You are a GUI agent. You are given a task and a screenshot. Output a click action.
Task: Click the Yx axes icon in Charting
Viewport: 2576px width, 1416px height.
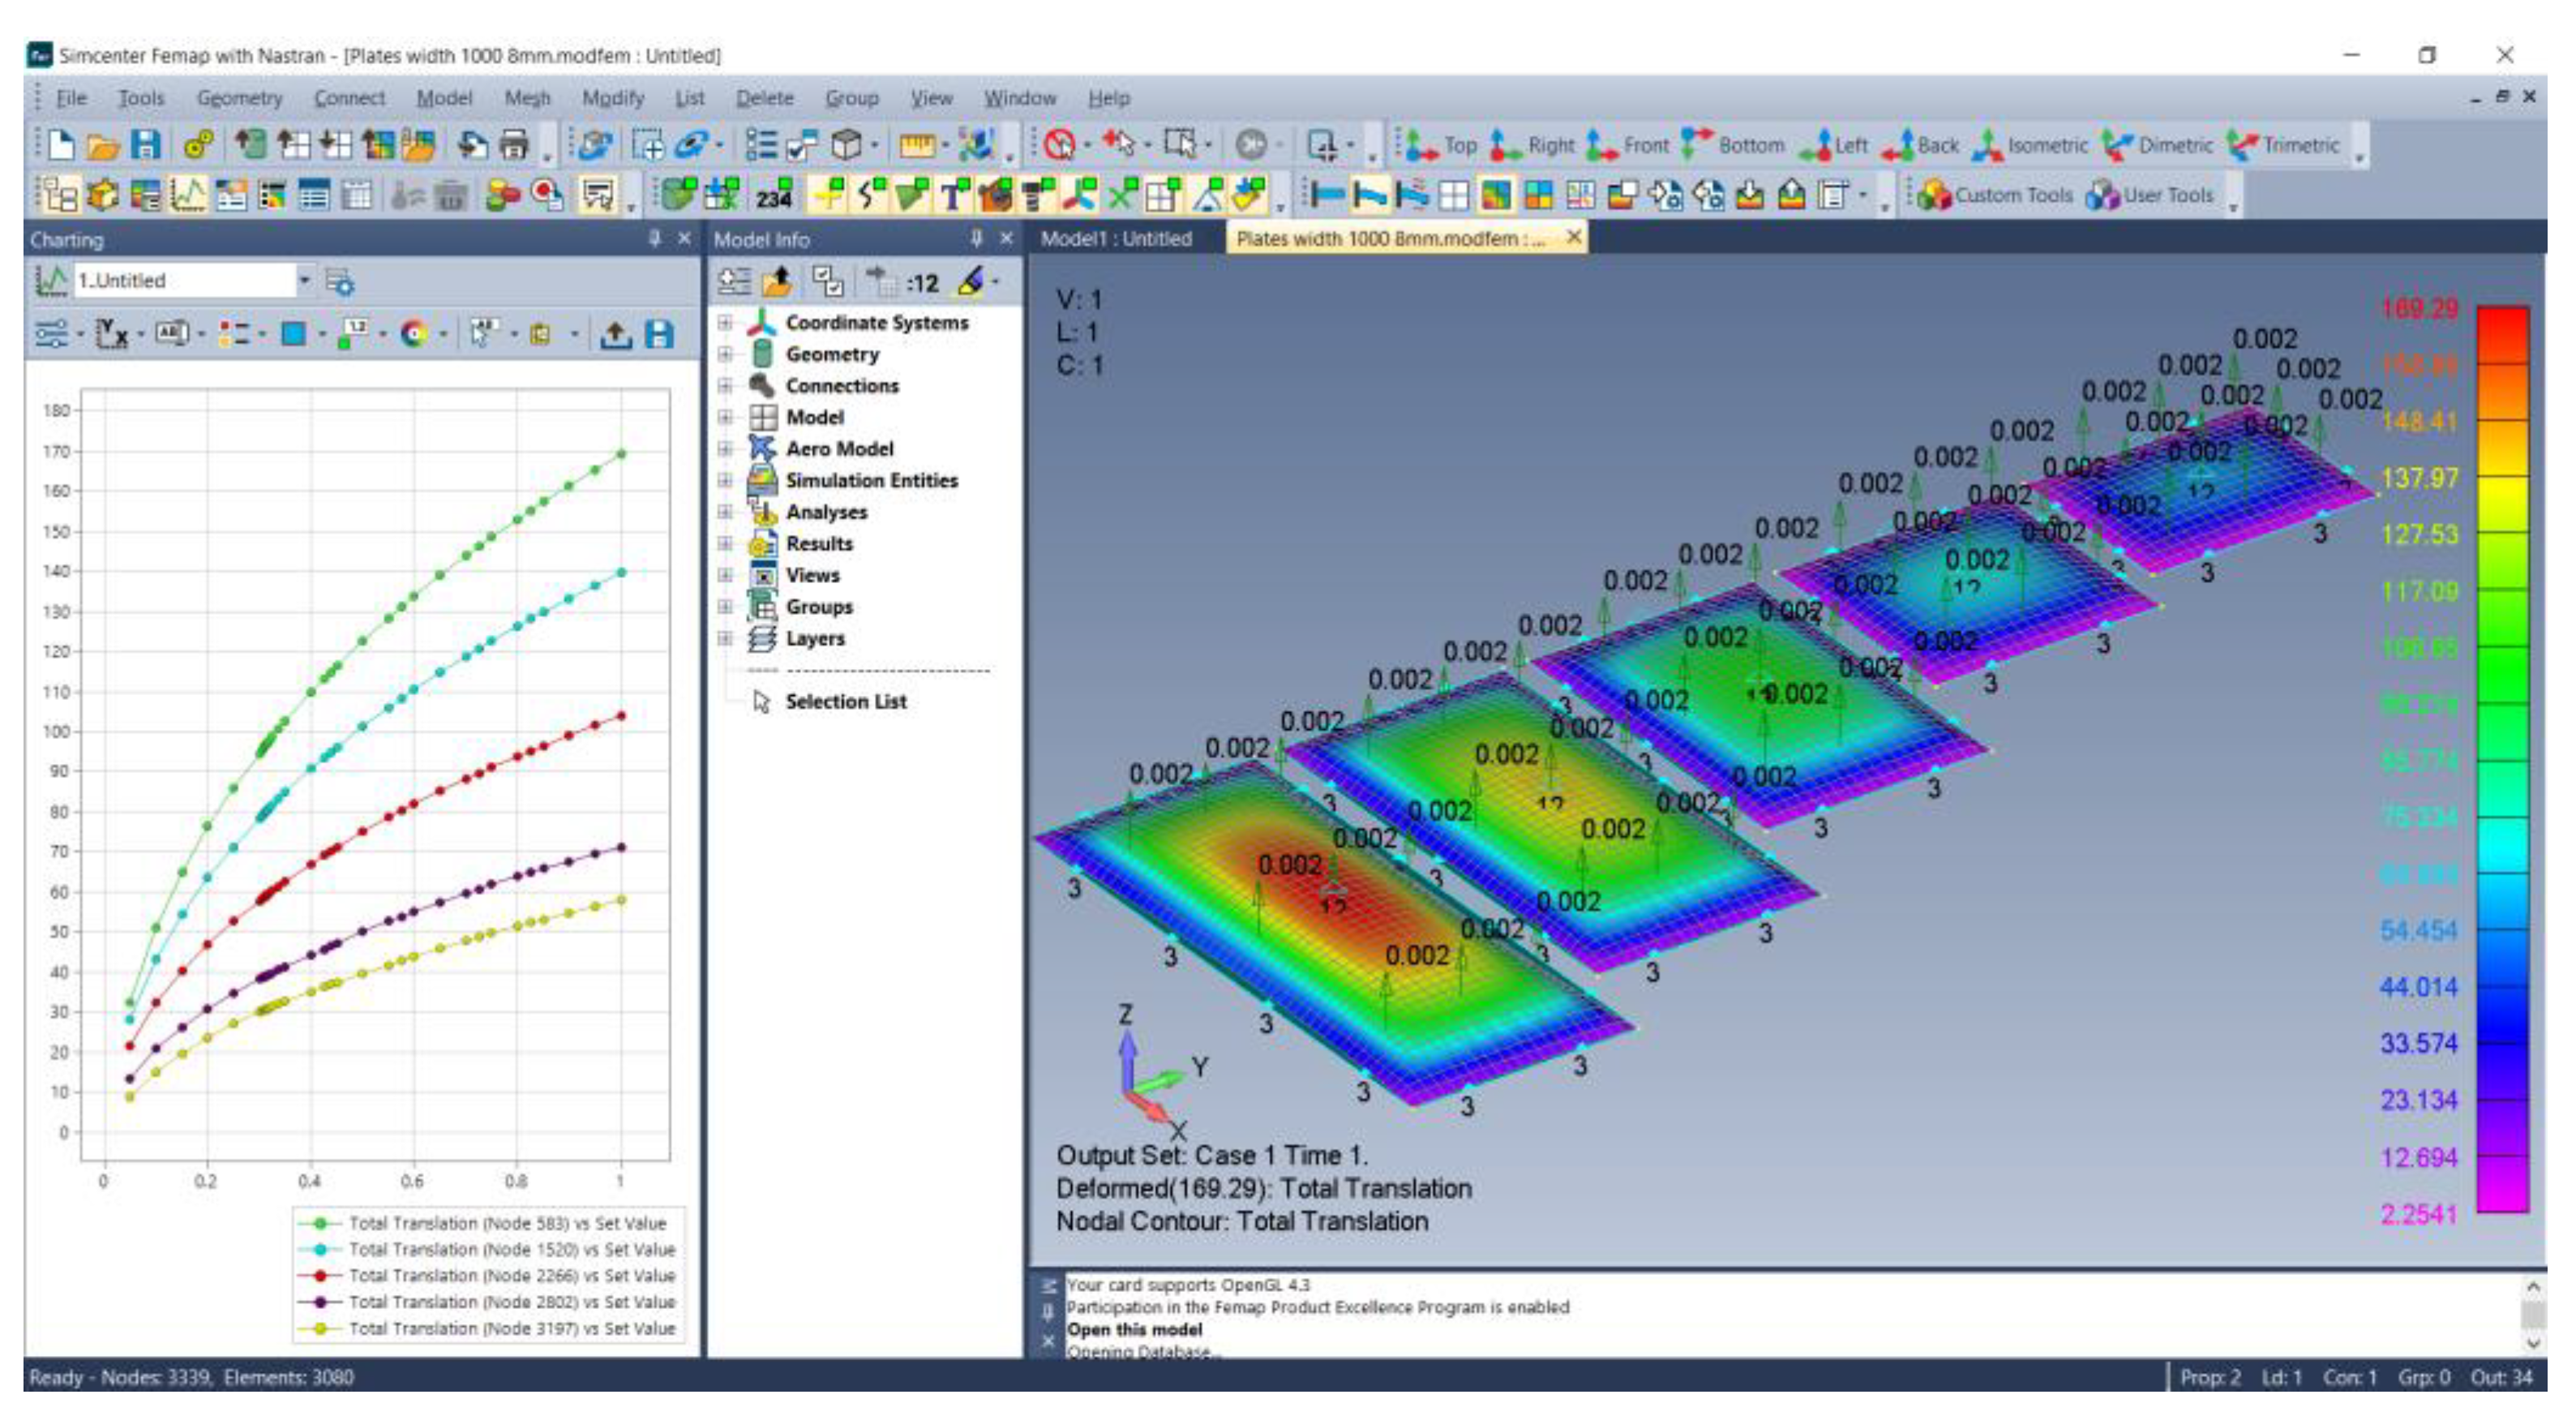pyautogui.click(x=112, y=334)
